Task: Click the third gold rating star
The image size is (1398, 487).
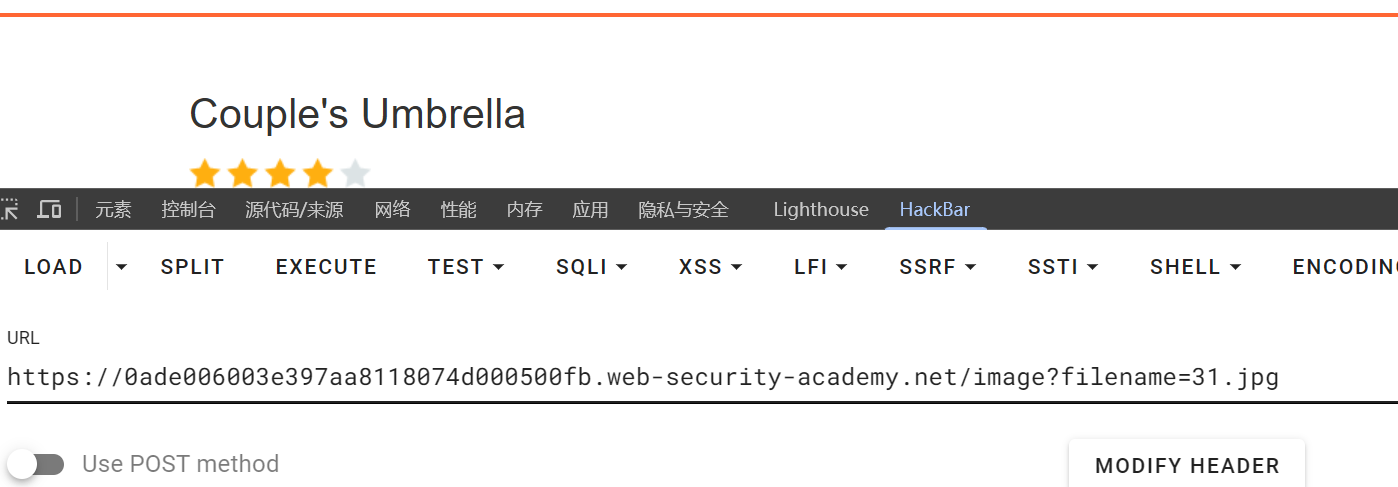Action: (x=280, y=174)
